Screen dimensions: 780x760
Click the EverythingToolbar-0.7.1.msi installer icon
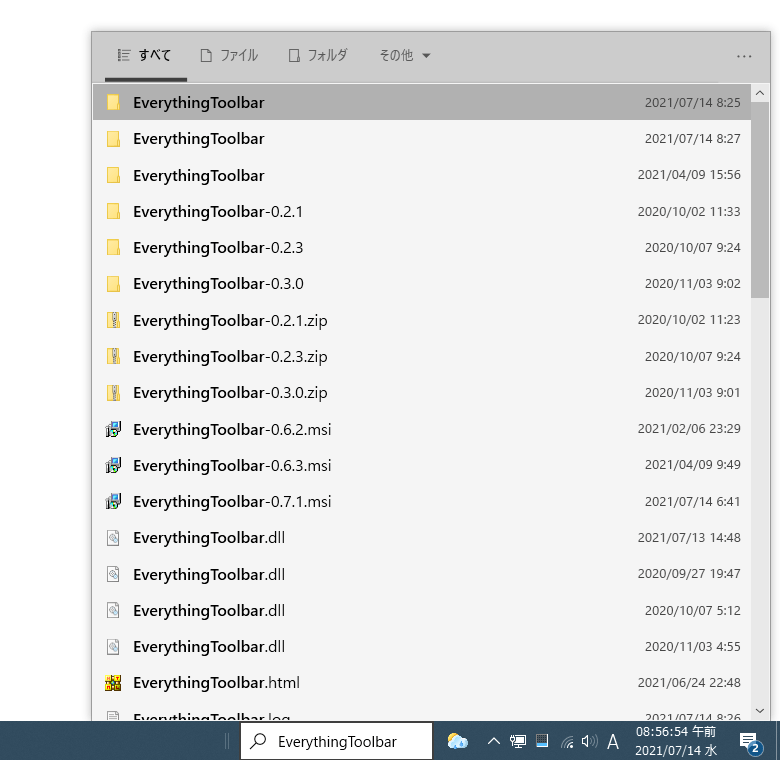click(x=113, y=501)
